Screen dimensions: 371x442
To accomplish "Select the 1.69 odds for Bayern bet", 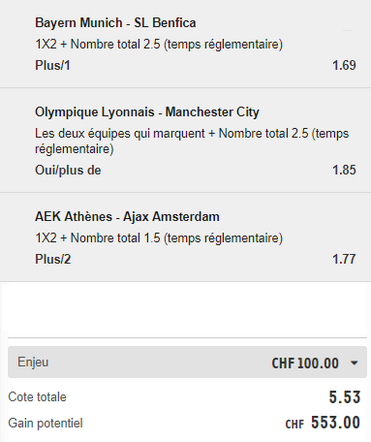I will point(344,65).
